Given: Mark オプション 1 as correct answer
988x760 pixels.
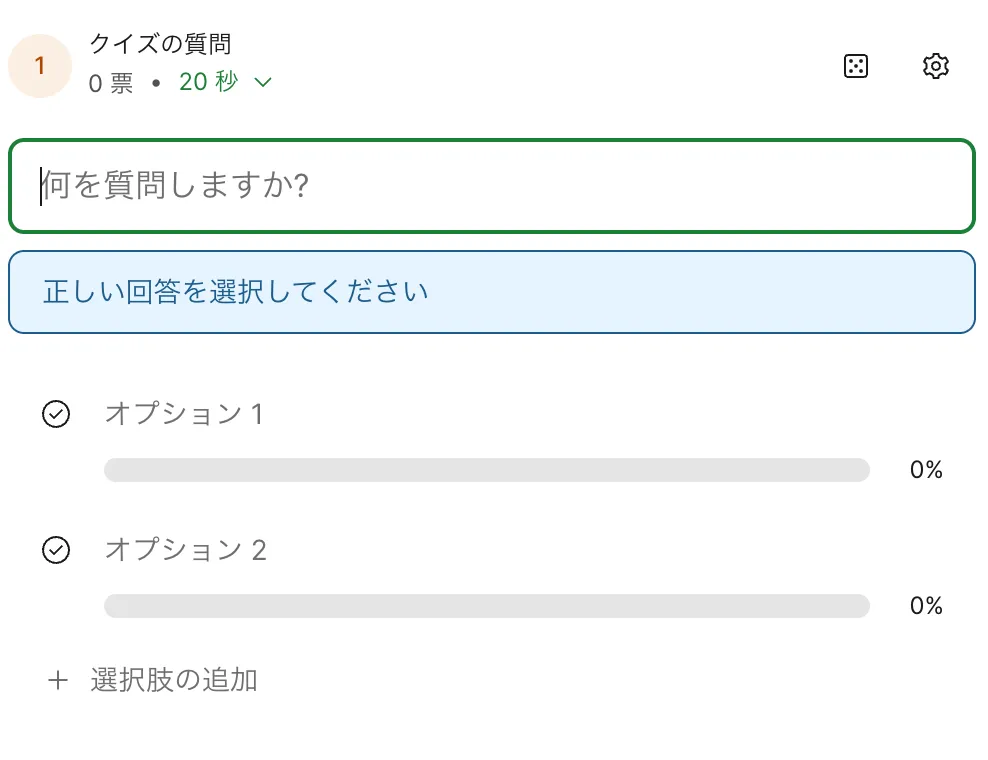Looking at the screenshot, I should coord(56,414).
